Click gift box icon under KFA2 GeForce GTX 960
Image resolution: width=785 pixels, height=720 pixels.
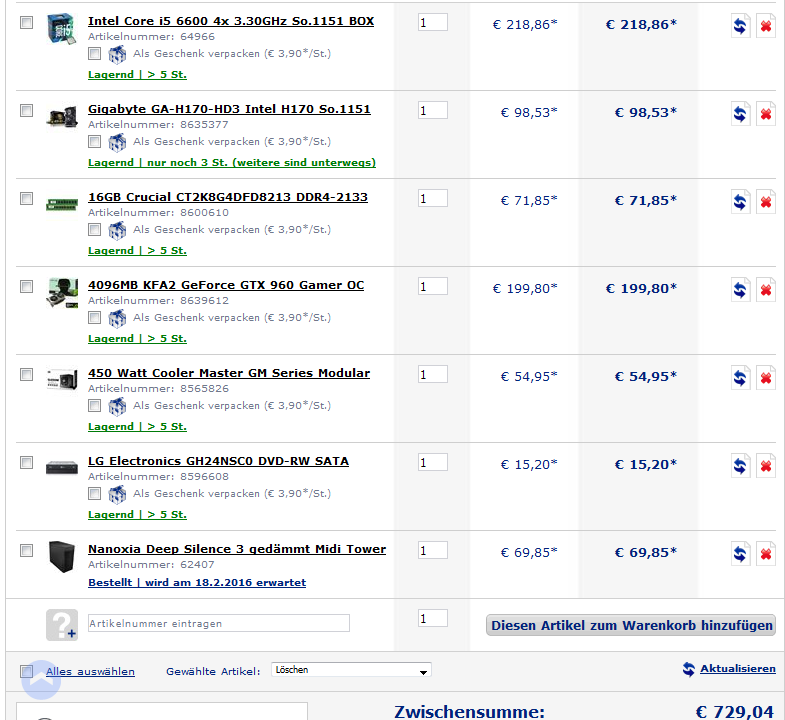pos(117,318)
